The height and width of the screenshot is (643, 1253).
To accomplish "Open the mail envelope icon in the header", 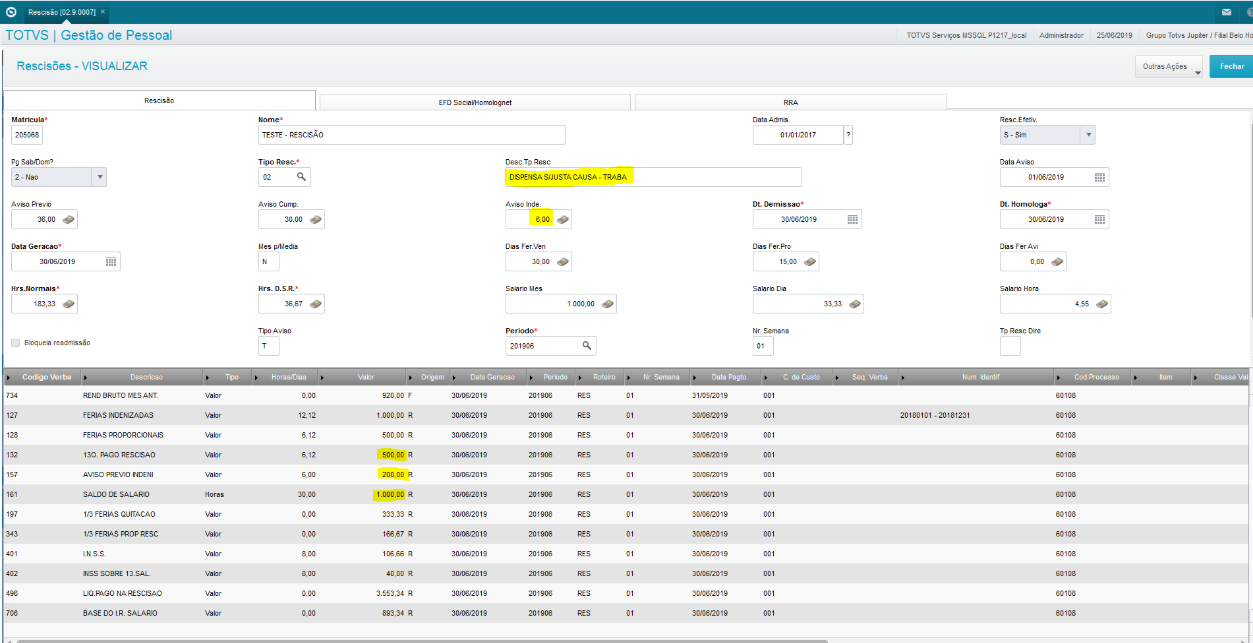I will click(1226, 12).
